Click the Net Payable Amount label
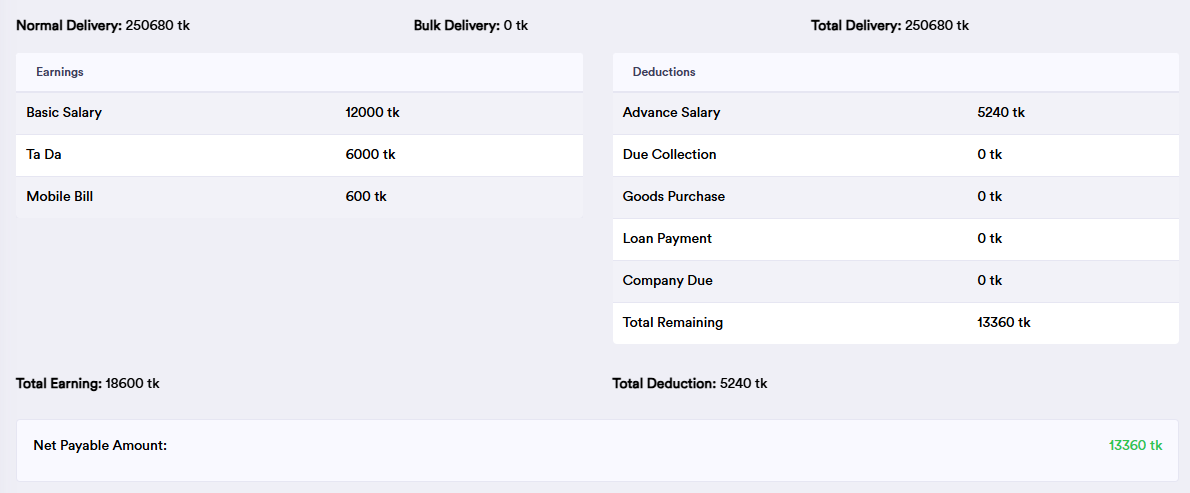Image resolution: width=1190 pixels, height=493 pixels. [x=100, y=446]
